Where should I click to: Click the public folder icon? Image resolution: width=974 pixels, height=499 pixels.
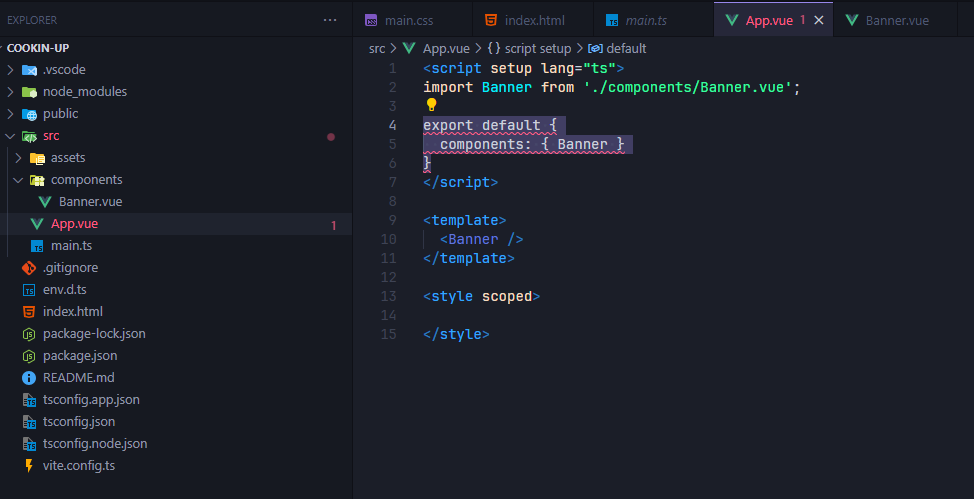(29, 114)
